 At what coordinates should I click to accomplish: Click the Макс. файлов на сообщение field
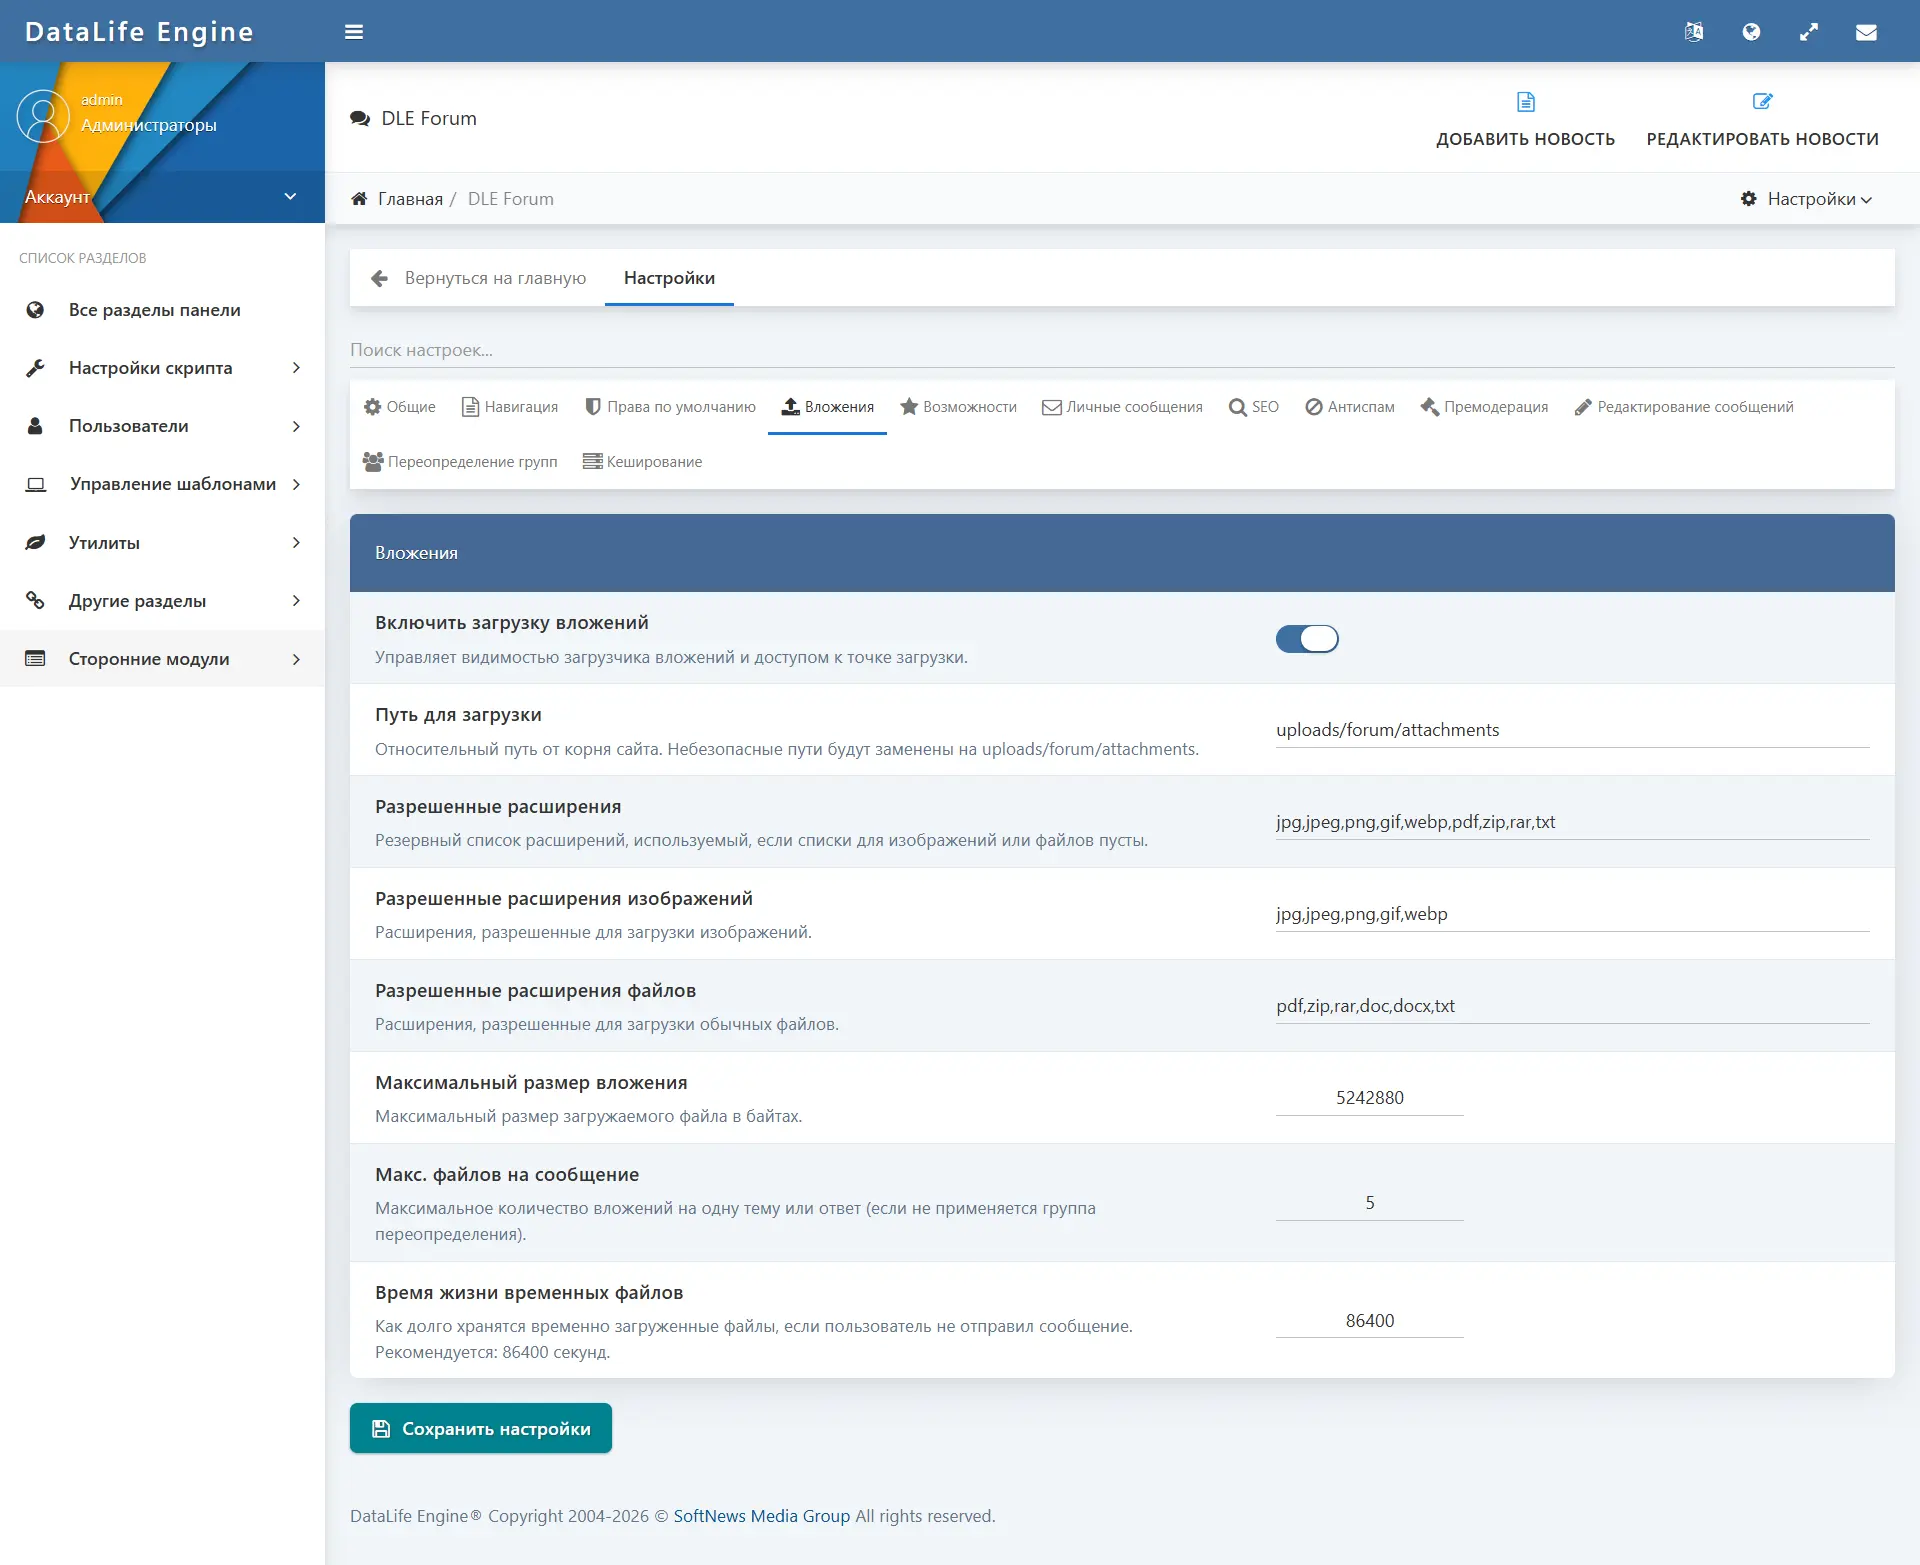click(x=1370, y=1203)
